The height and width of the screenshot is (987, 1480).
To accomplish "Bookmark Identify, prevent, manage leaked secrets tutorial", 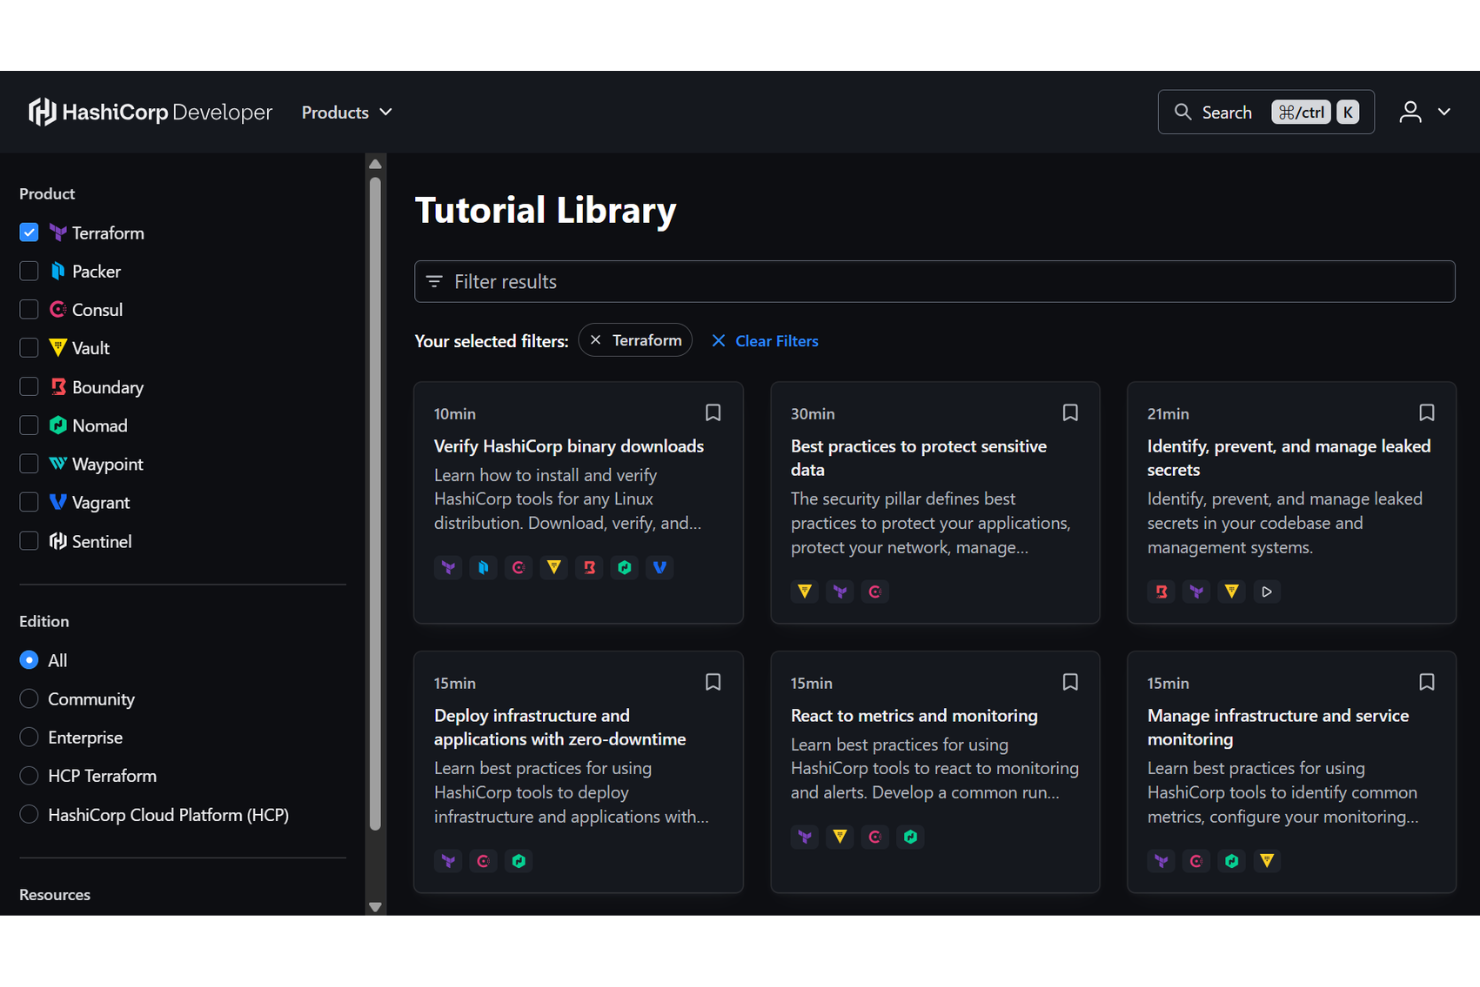I will (1427, 412).
